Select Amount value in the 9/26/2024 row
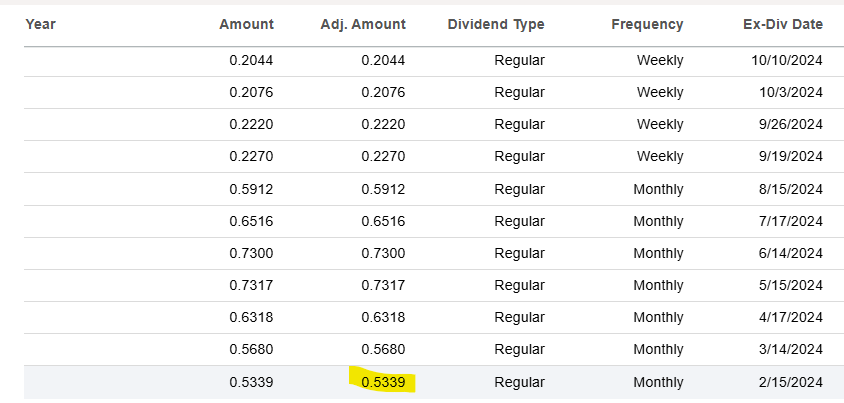 click(251, 124)
